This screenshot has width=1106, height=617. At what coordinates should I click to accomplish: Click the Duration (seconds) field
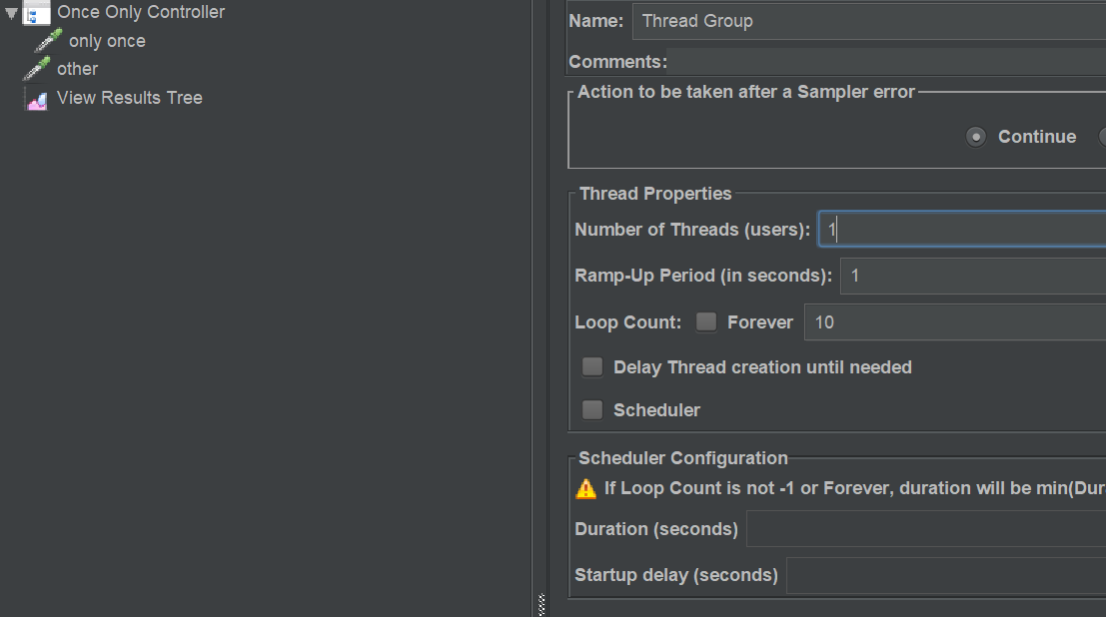pos(926,529)
